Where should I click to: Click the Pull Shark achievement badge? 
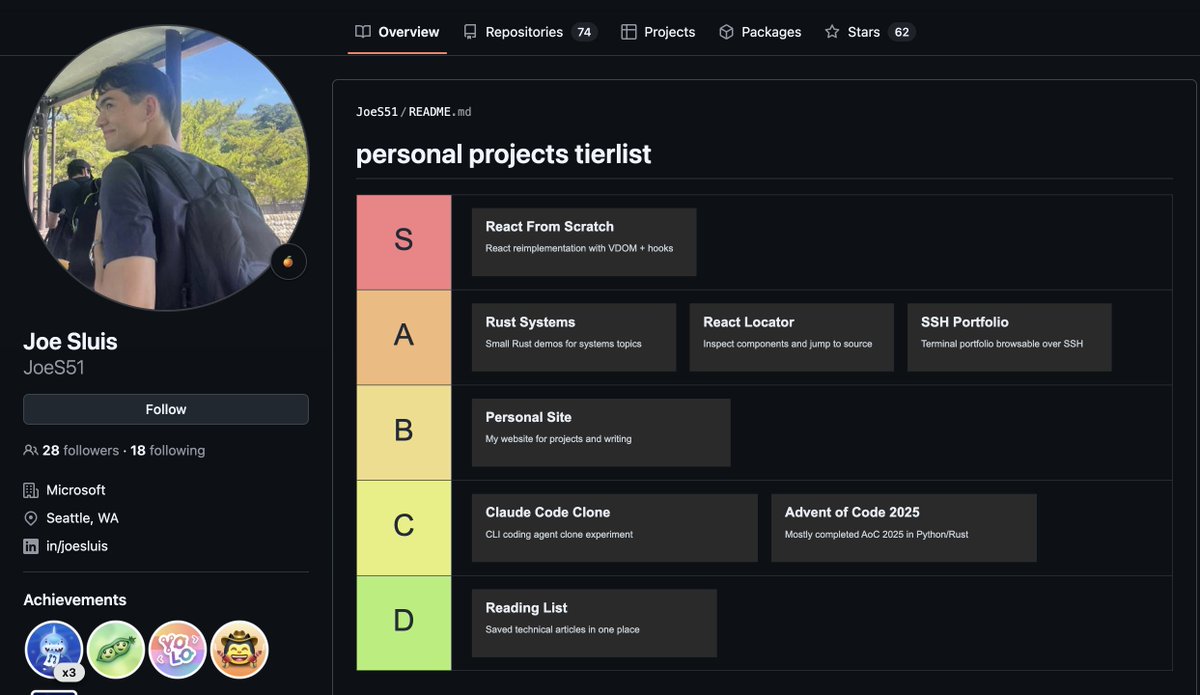click(54, 650)
